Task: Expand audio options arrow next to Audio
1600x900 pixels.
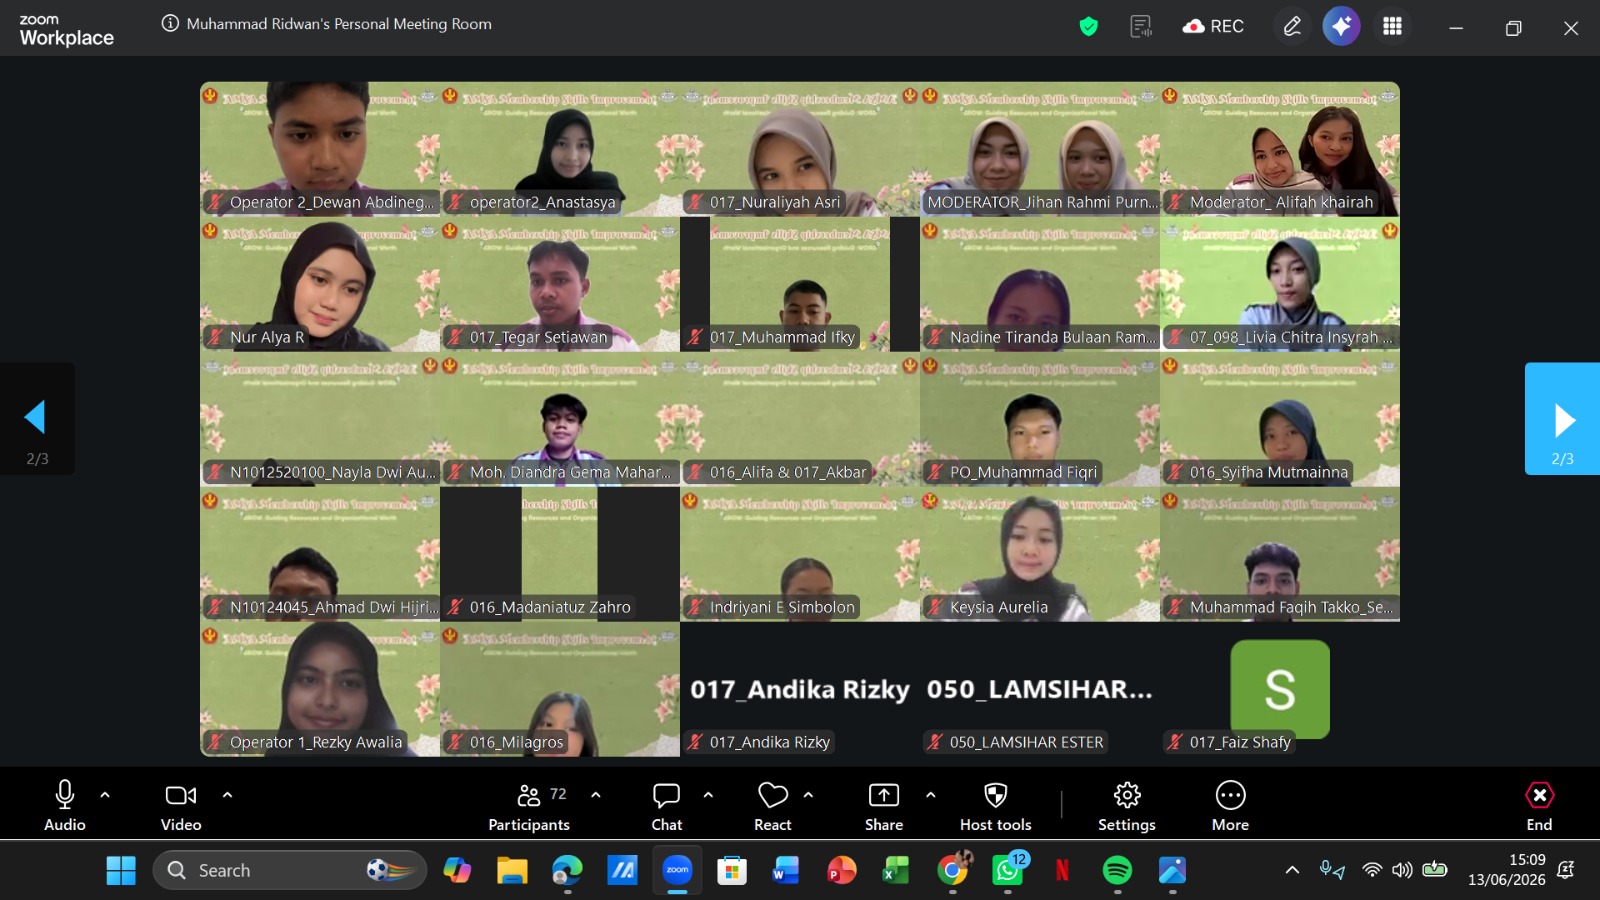Action: (105, 795)
